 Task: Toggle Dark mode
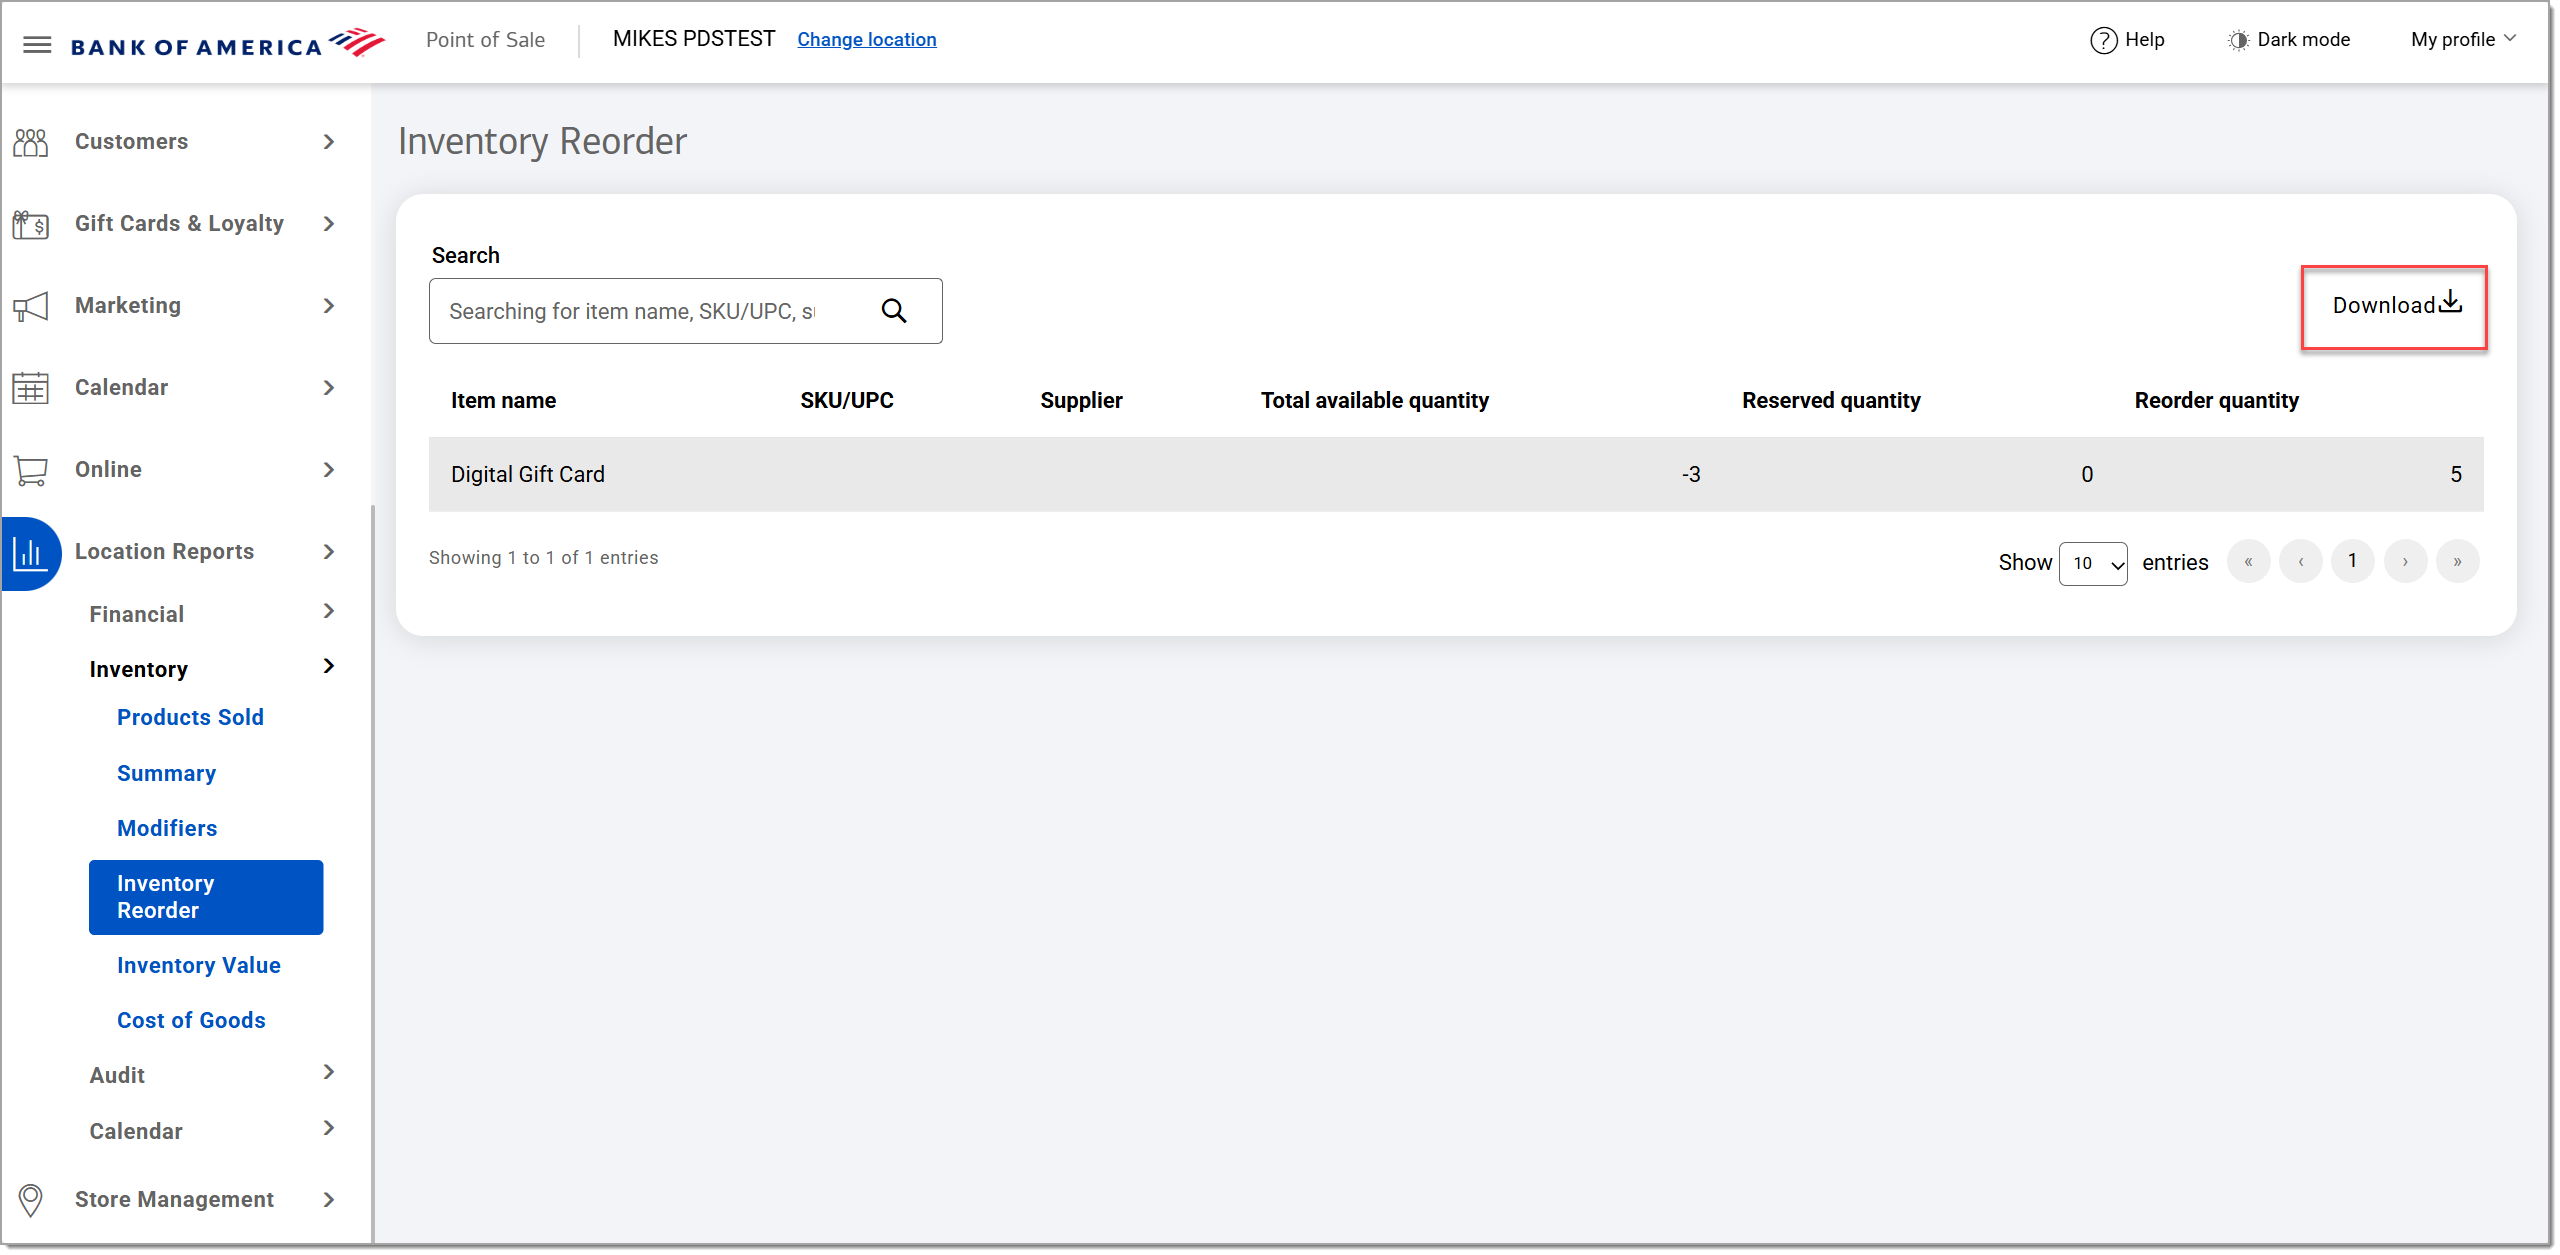2289,40
